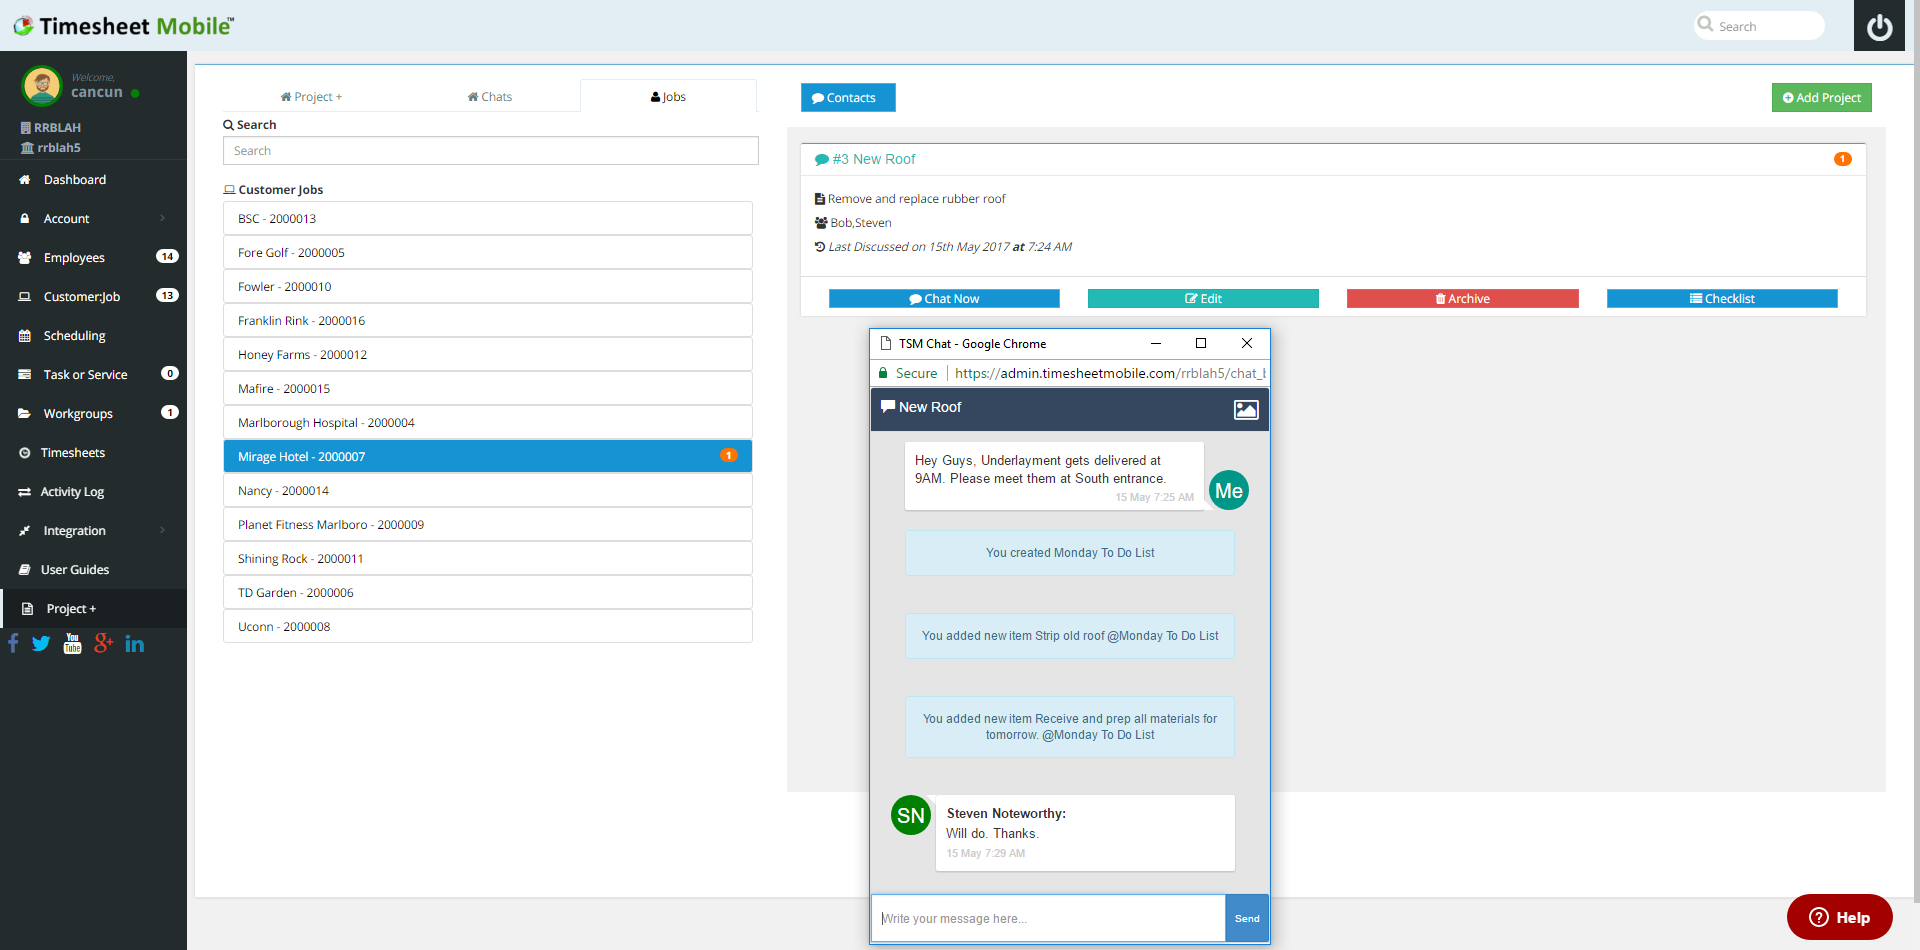Click the chat message input box
The image size is (1920, 950).
(x=1048, y=918)
